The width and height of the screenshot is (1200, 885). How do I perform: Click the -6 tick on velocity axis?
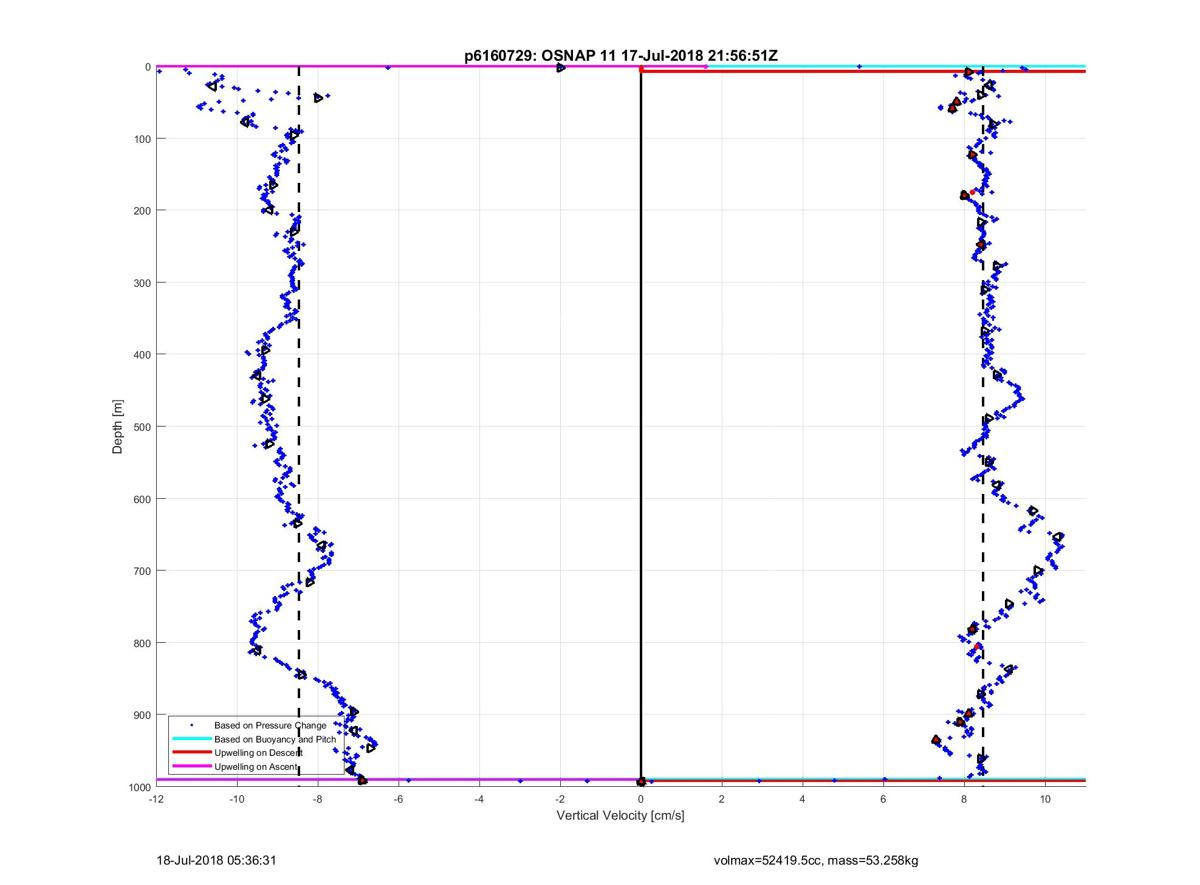tap(398, 799)
